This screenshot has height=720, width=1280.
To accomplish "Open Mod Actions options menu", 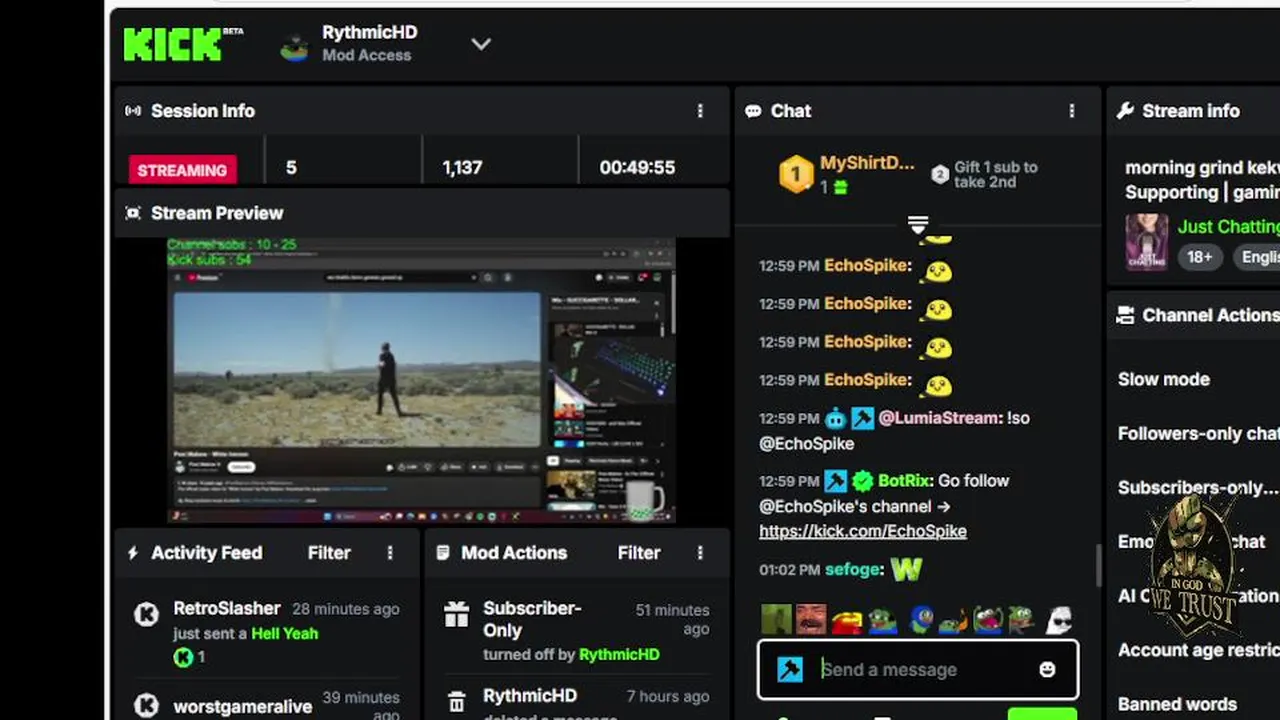I will click(700, 553).
